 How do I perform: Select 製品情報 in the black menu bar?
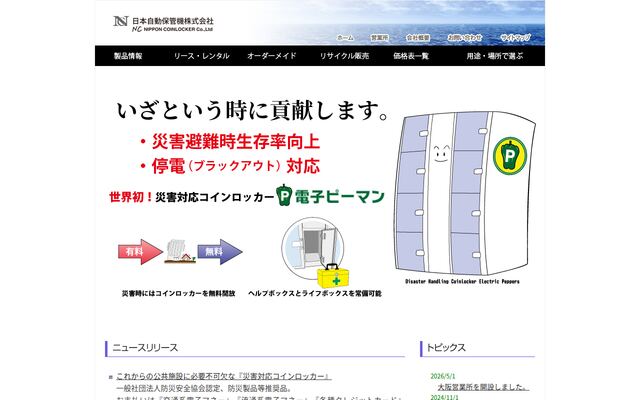[x=128, y=56]
